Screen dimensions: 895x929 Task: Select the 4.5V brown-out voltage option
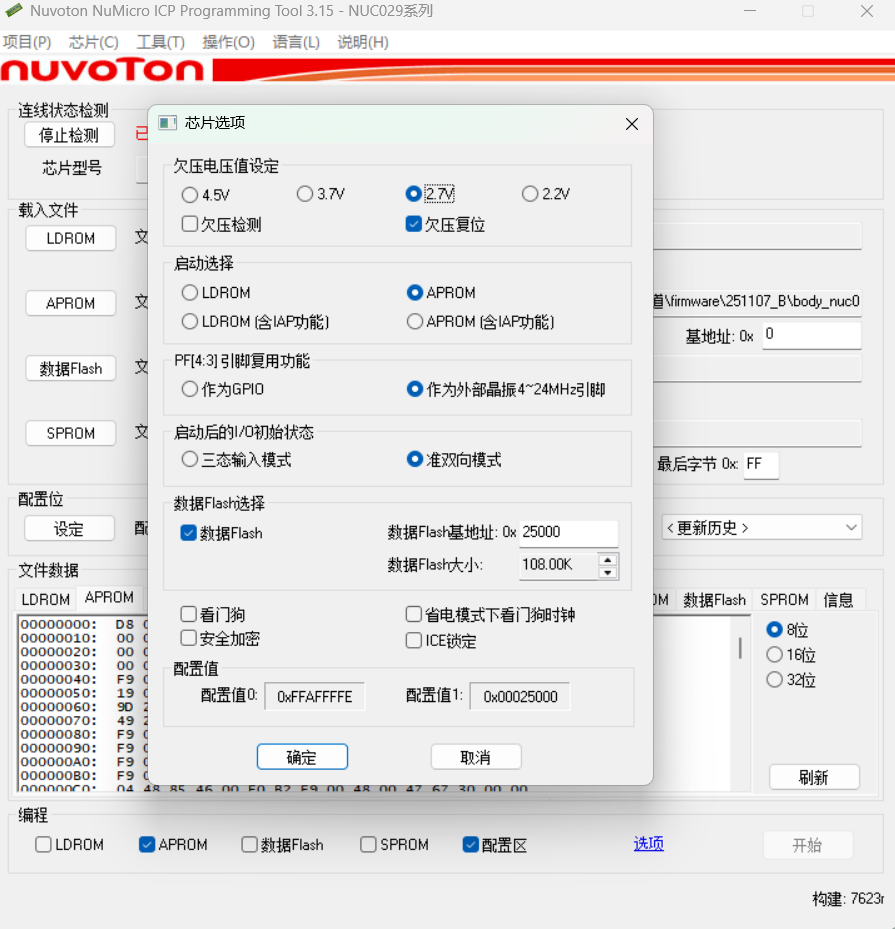point(190,195)
